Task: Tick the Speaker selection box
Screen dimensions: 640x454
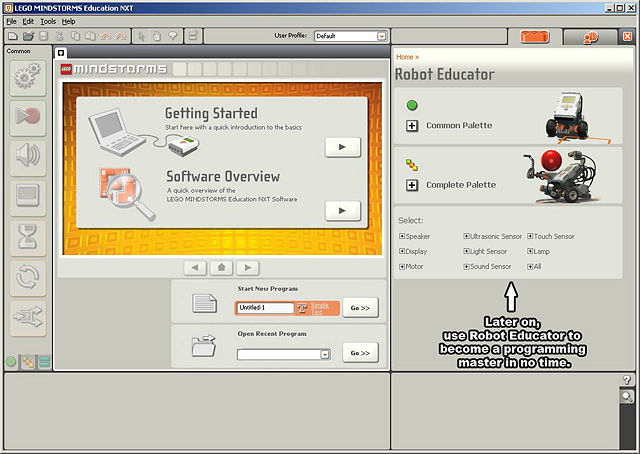Action: [402, 236]
